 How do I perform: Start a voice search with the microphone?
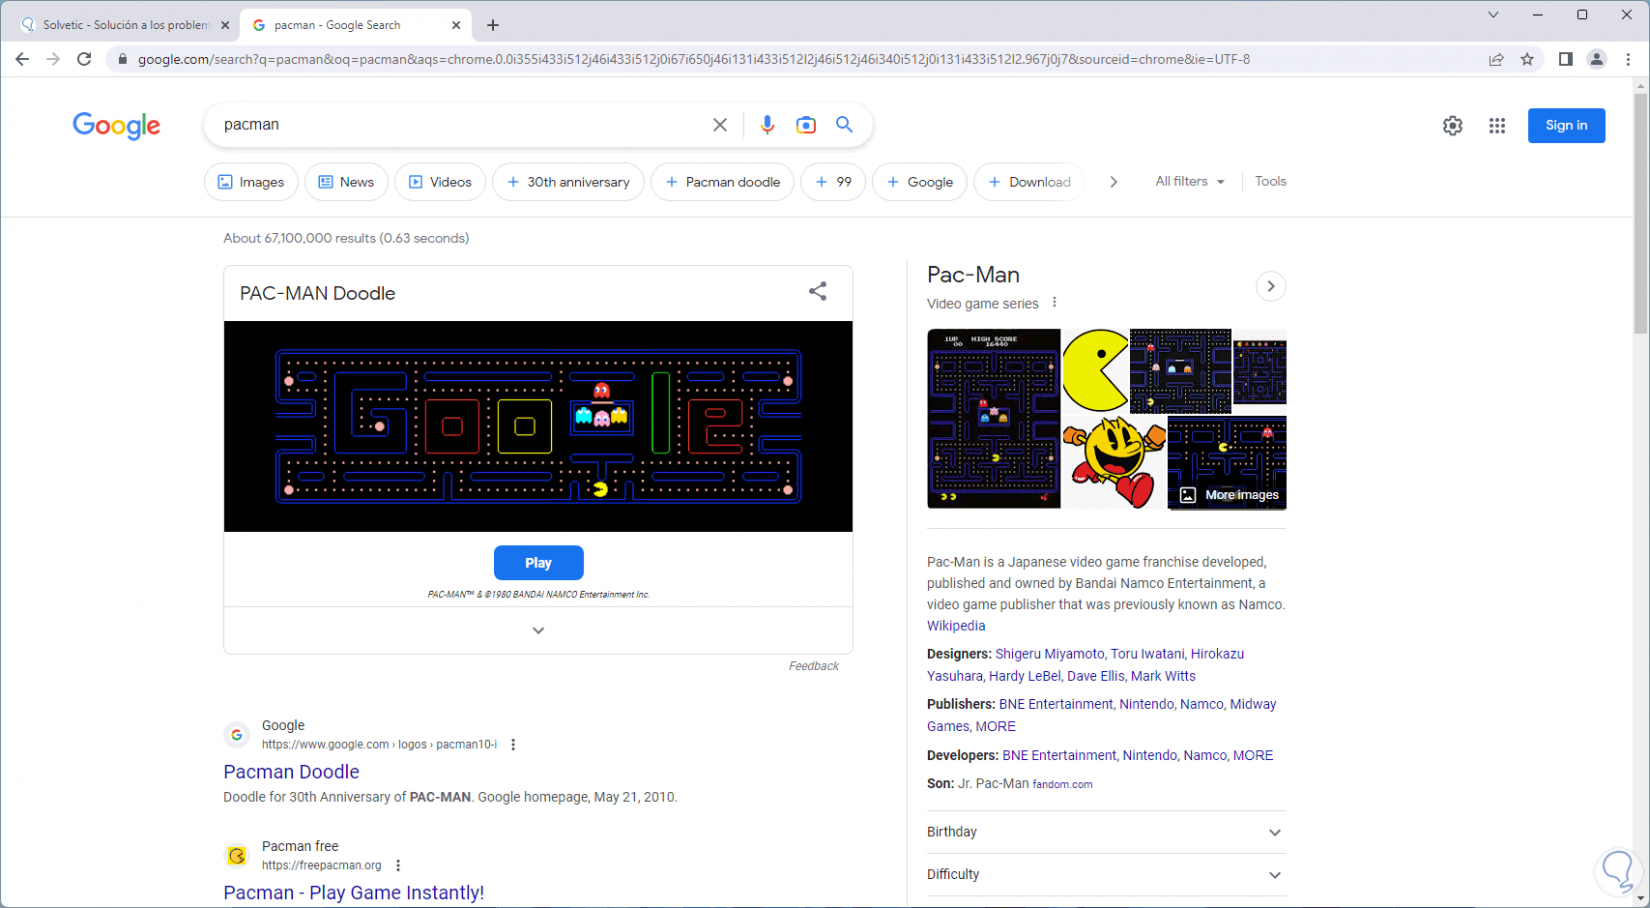767,125
